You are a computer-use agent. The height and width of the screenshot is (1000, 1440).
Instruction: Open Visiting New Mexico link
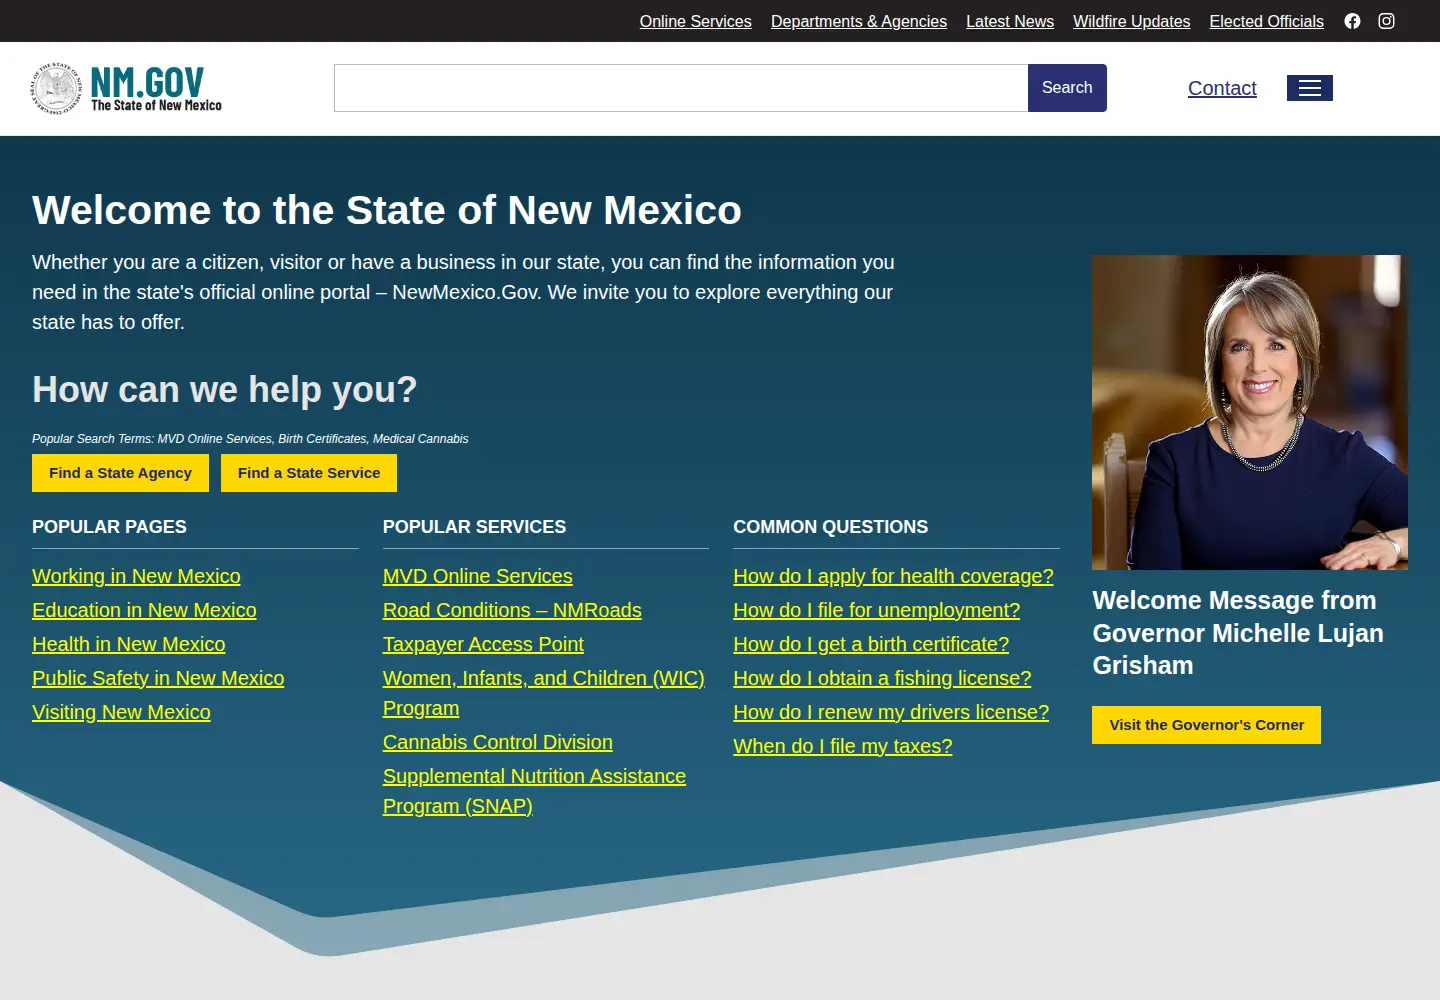pos(121,712)
